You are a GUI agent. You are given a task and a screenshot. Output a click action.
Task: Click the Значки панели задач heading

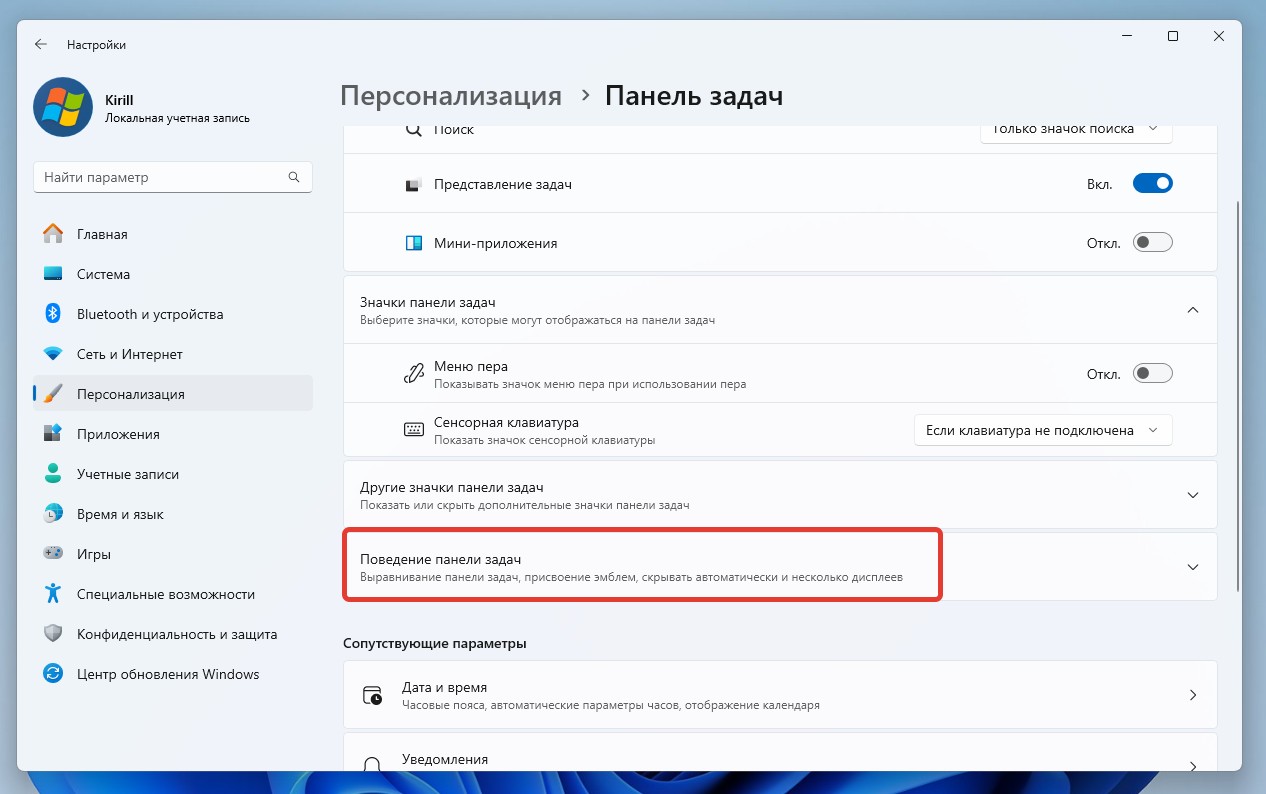[427, 302]
